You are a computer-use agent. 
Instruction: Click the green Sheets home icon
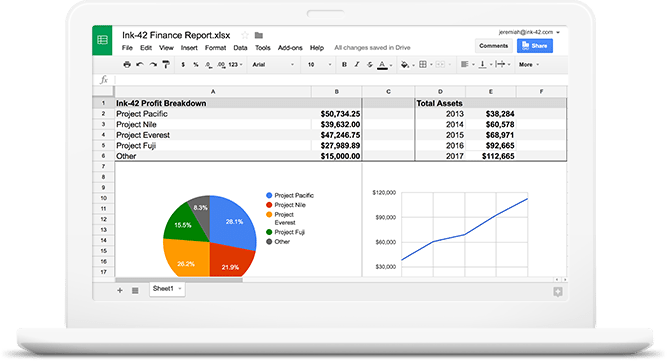102,40
